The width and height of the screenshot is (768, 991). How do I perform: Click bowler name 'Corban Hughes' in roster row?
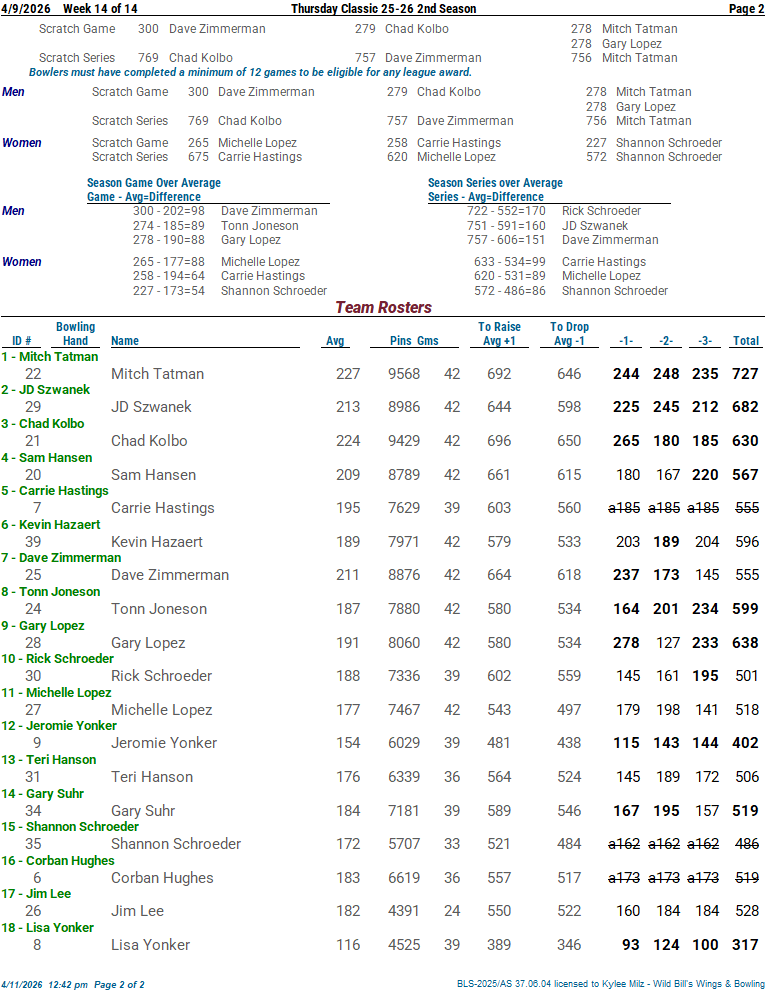tap(162, 878)
